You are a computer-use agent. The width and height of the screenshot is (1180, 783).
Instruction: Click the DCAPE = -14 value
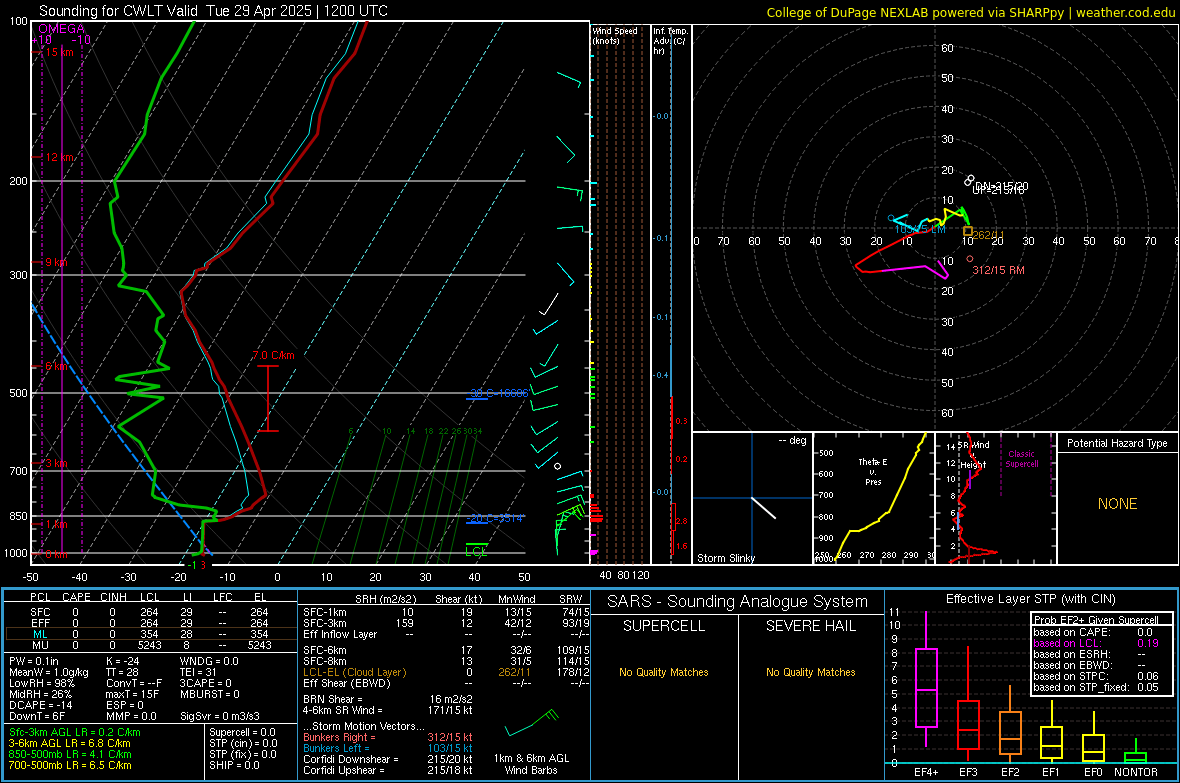[x=41, y=705]
